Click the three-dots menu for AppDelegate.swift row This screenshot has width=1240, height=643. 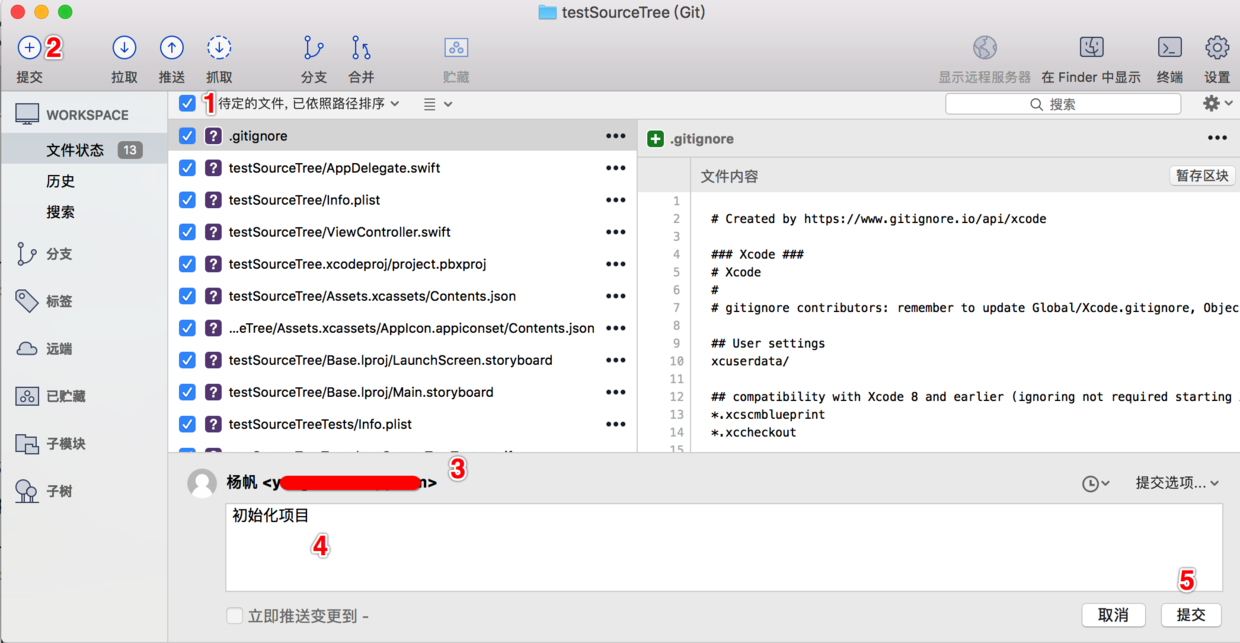point(616,168)
